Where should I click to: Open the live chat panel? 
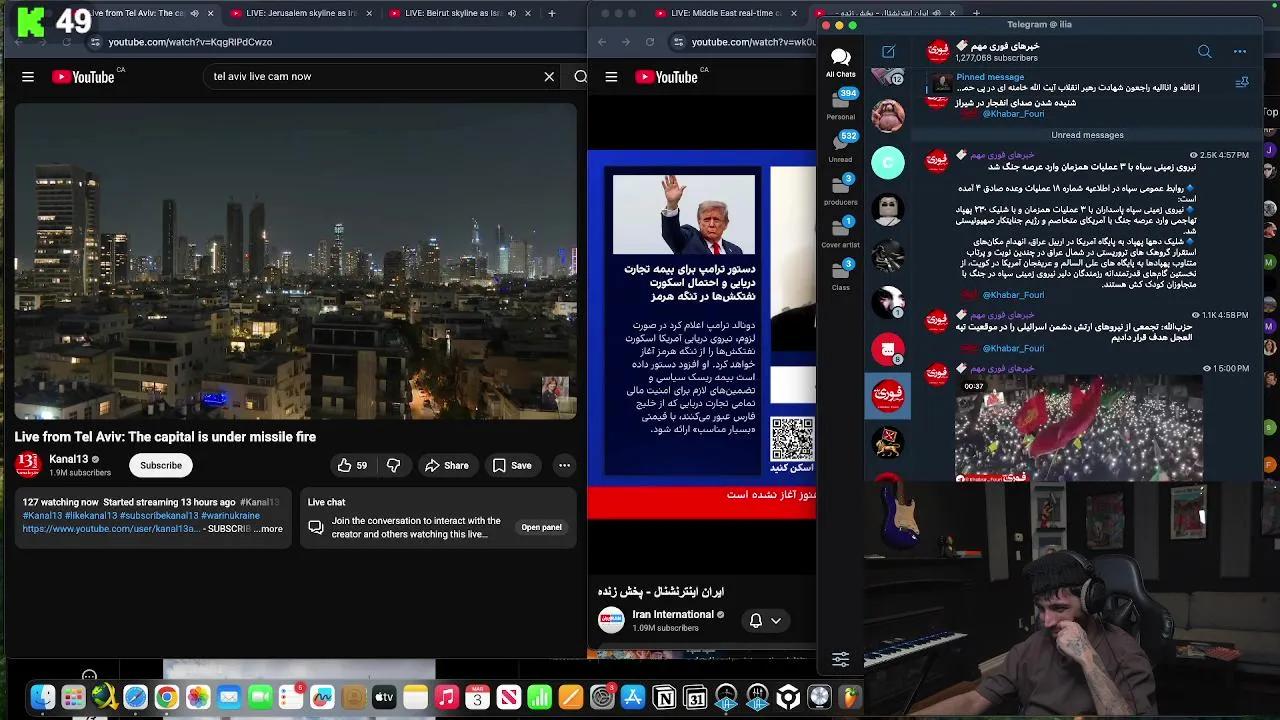point(541,527)
